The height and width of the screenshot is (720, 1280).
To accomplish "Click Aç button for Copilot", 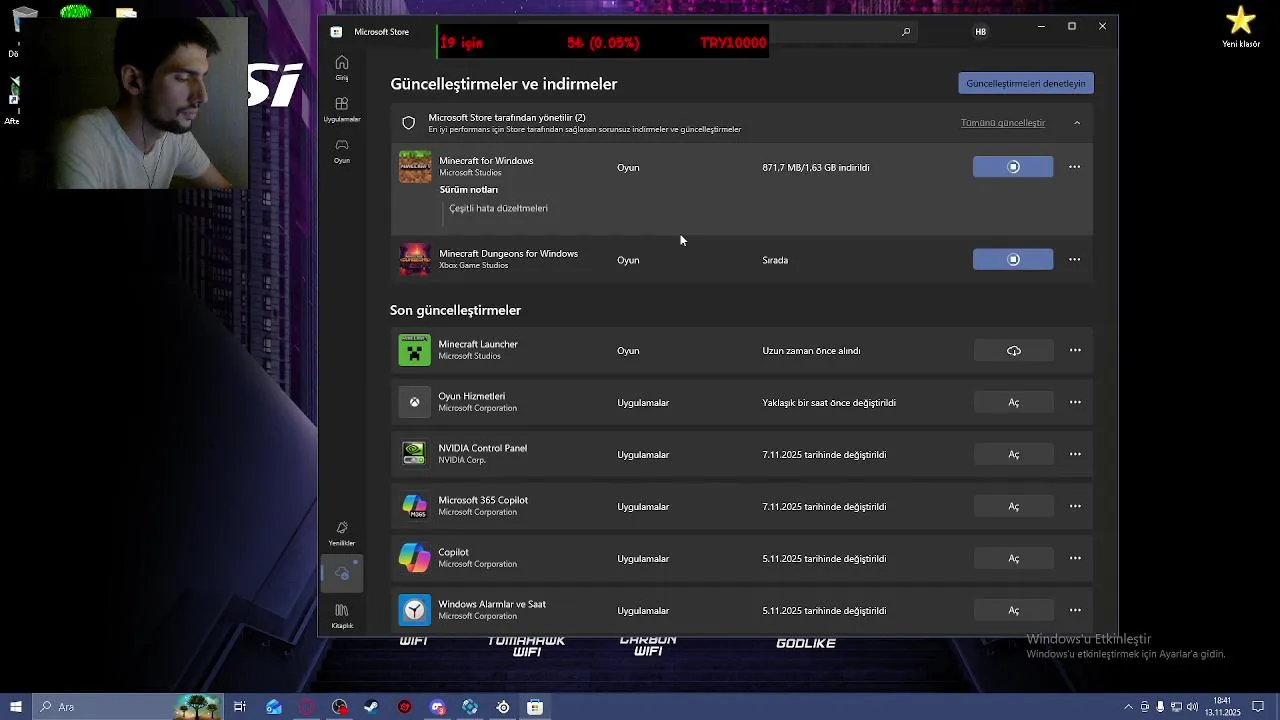I will [x=1014, y=559].
